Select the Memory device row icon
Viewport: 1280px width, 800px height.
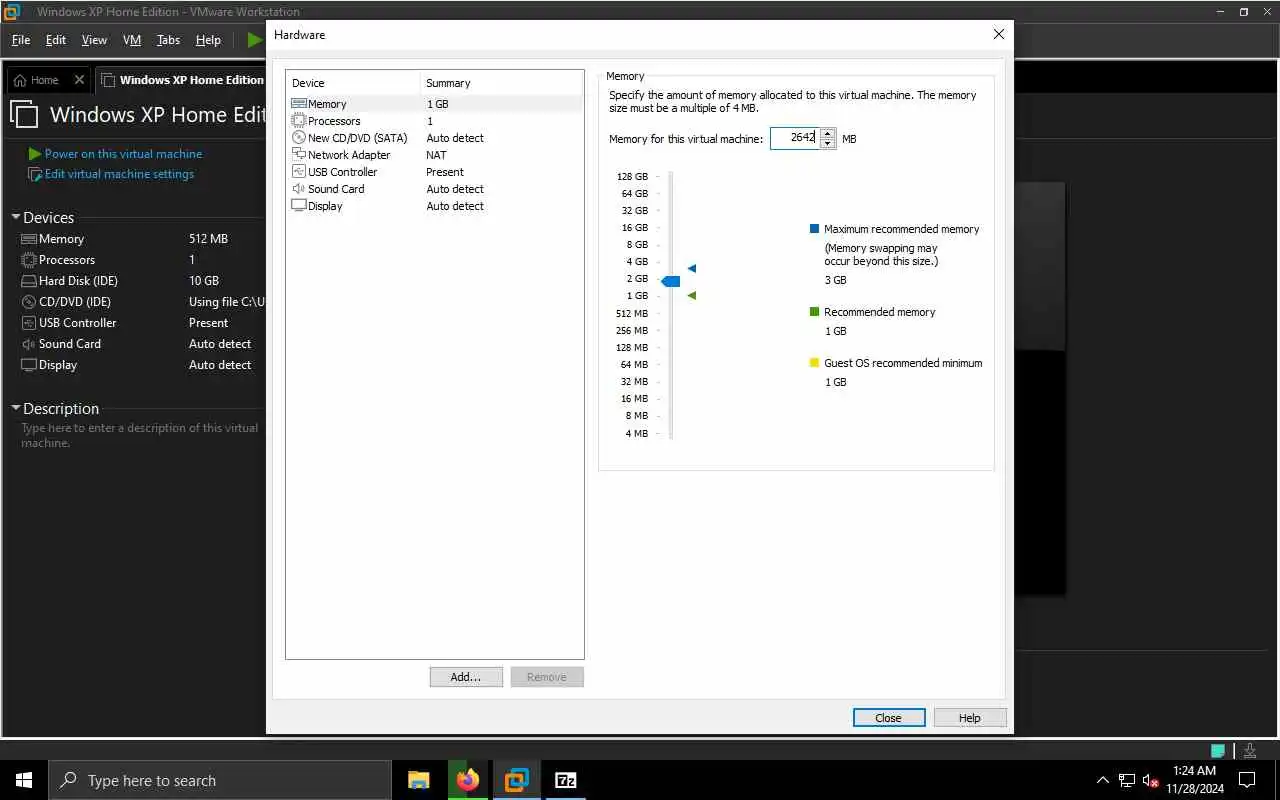coord(299,104)
